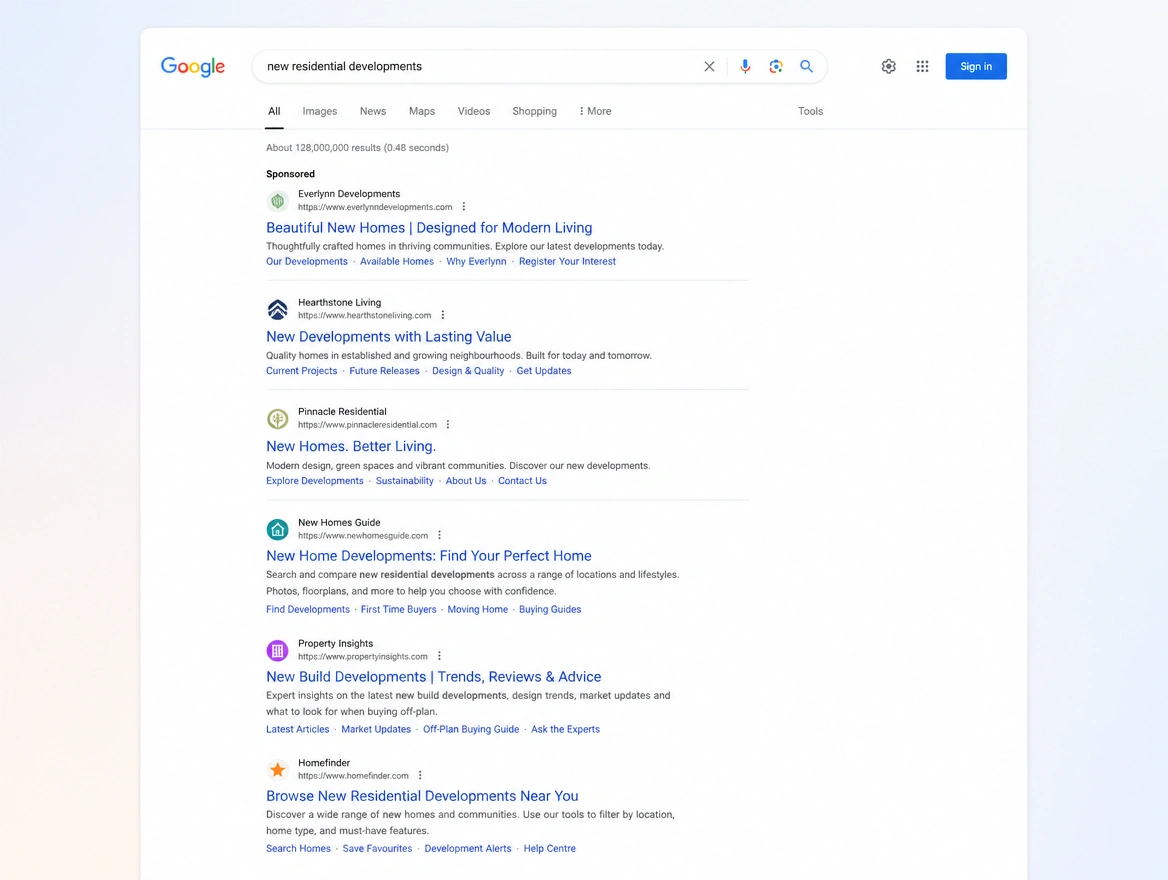The width and height of the screenshot is (1168, 880).
Task: Open three-dot menu for Everlynn Developments result
Action: (x=463, y=206)
